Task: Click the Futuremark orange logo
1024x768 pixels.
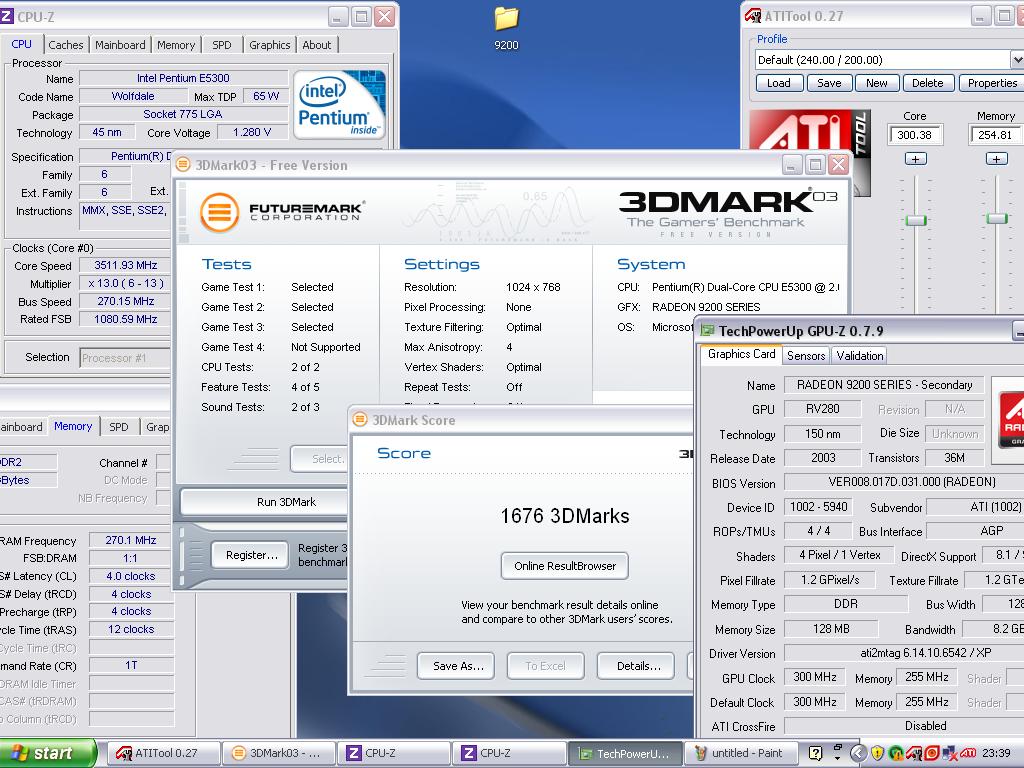Action: [219, 212]
